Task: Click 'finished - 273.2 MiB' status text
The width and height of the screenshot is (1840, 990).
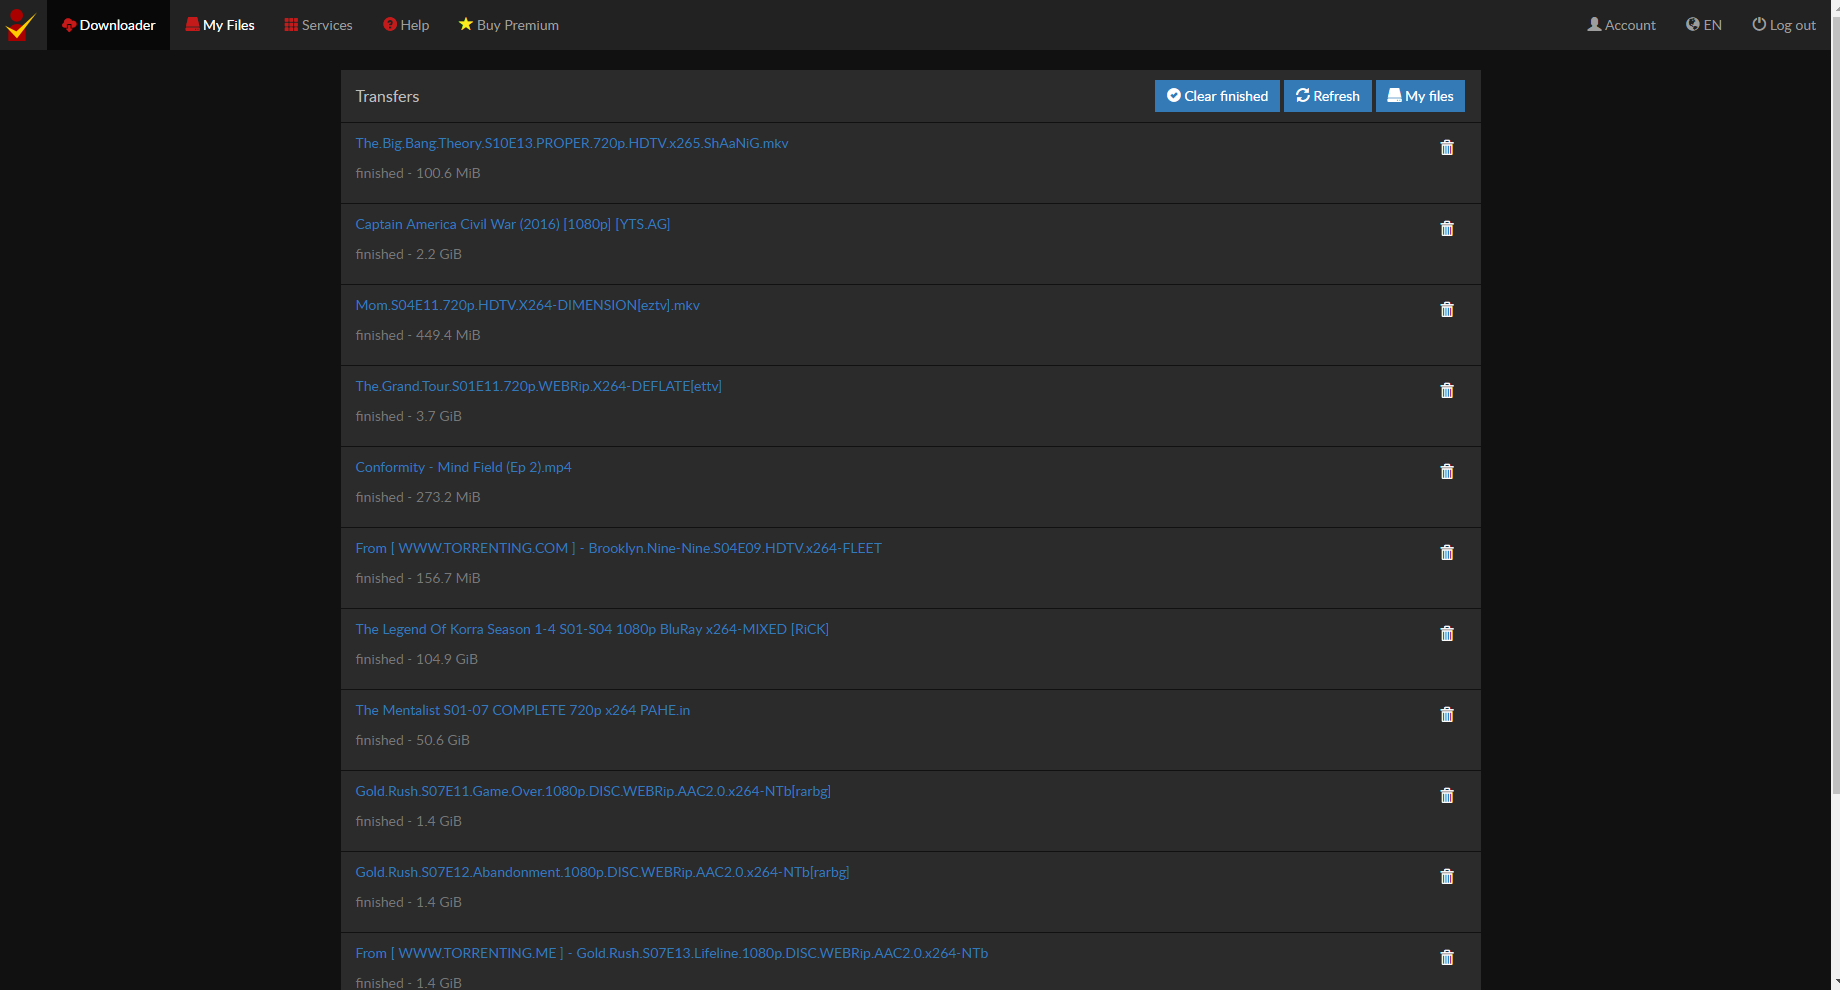Action: 418,497
